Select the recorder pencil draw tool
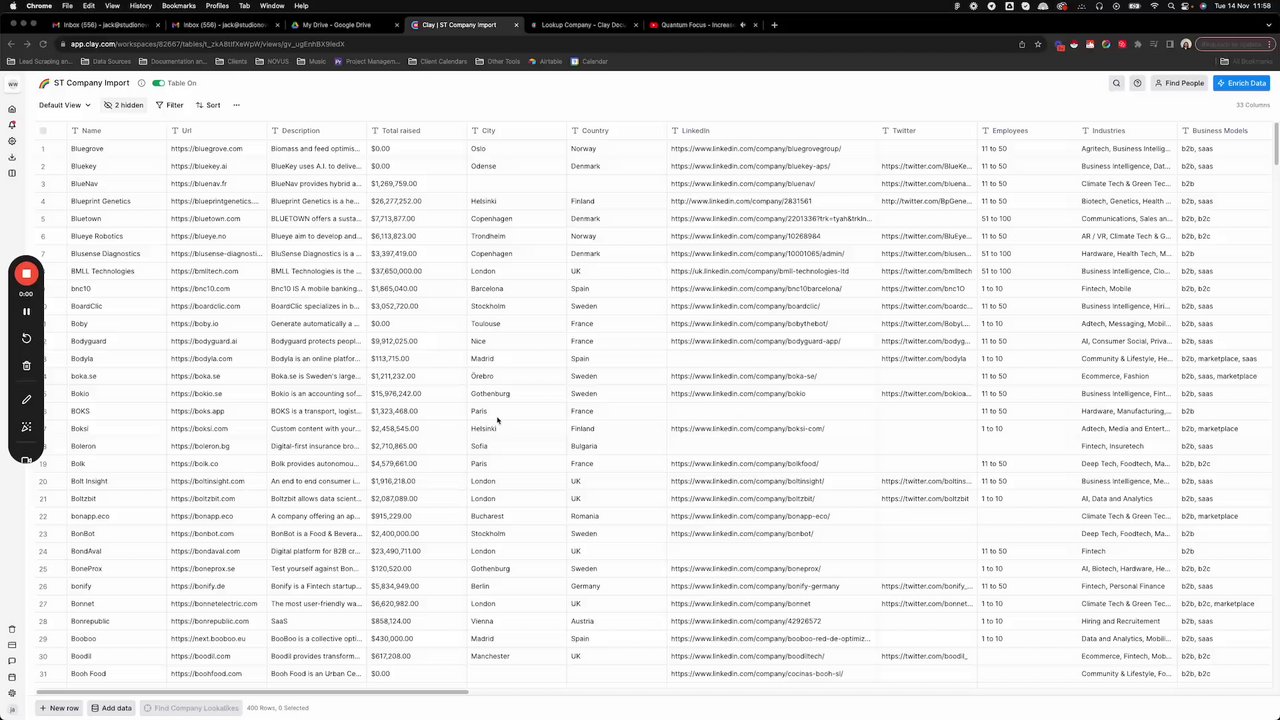The width and height of the screenshot is (1280, 720). pos(26,400)
